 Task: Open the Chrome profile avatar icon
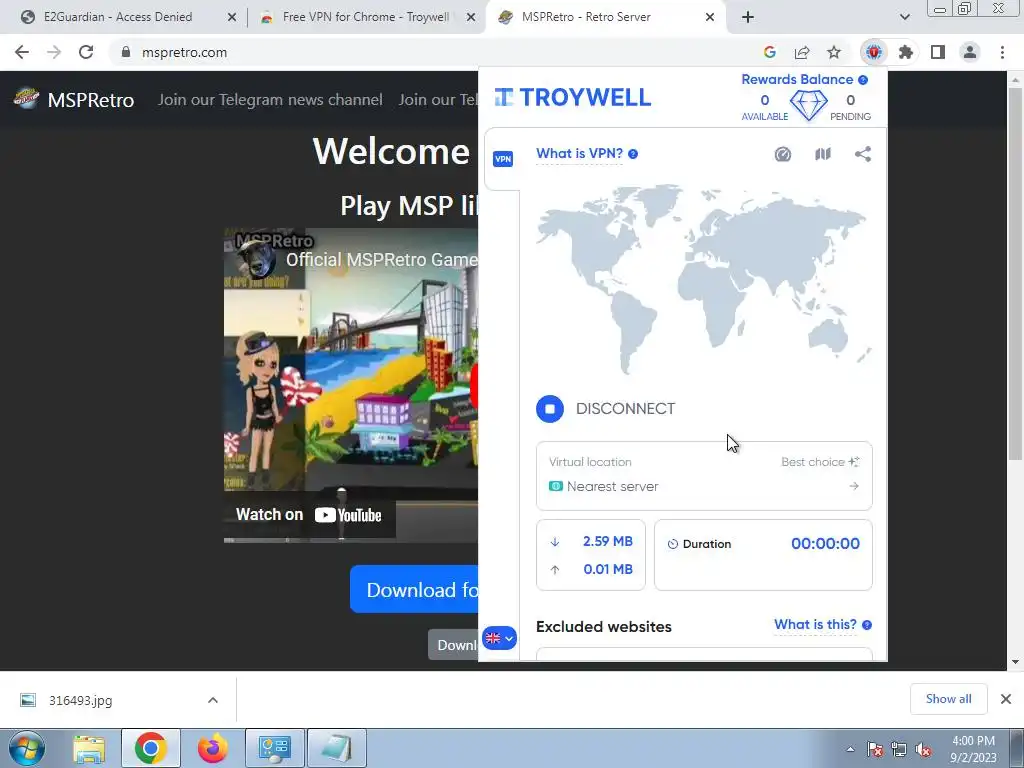pos(970,52)
